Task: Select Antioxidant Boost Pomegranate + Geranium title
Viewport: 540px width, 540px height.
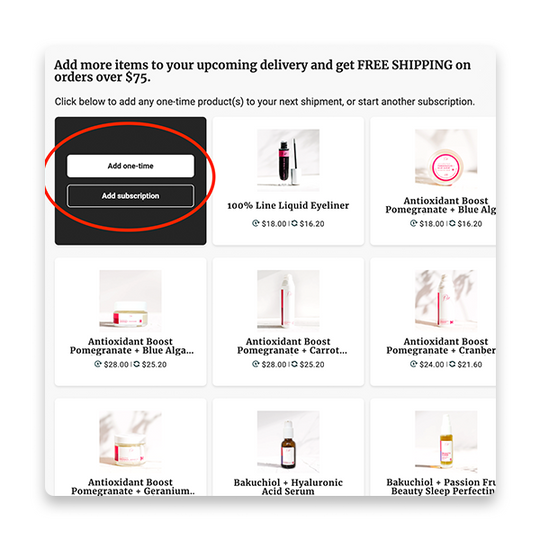Action: pos(133,487)
